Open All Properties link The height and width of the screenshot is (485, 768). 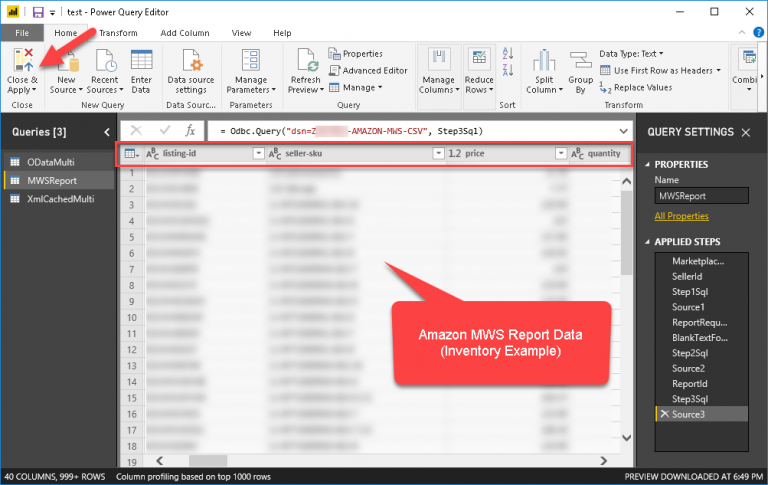(x=681, y=216)
